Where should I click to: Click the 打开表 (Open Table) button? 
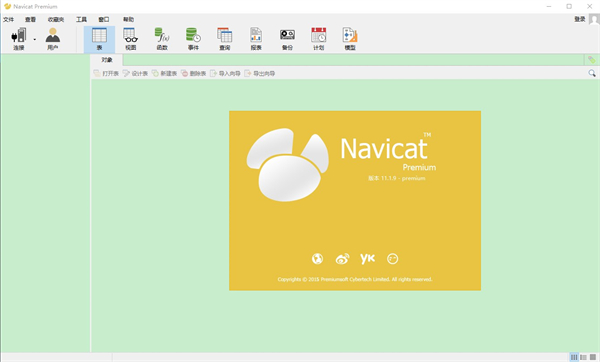tap(106, 73)
